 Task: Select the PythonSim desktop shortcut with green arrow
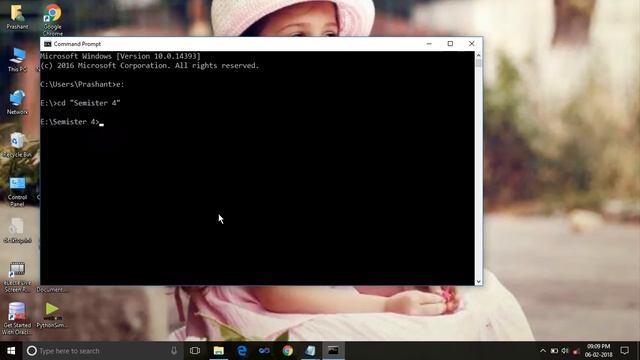[52, 315]
